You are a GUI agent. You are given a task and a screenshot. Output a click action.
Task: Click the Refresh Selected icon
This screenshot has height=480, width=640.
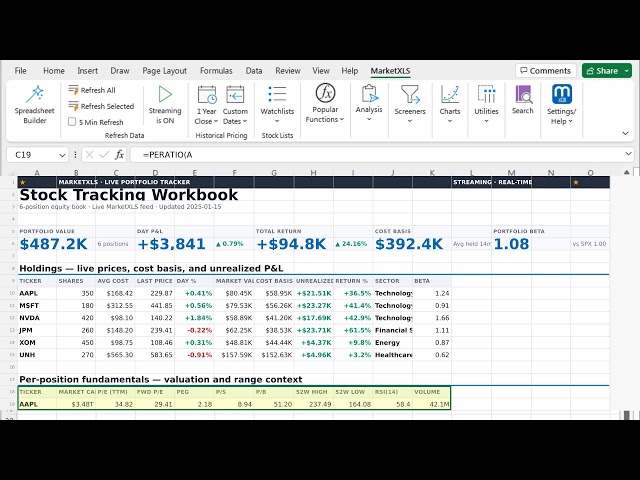coord(73,106)
